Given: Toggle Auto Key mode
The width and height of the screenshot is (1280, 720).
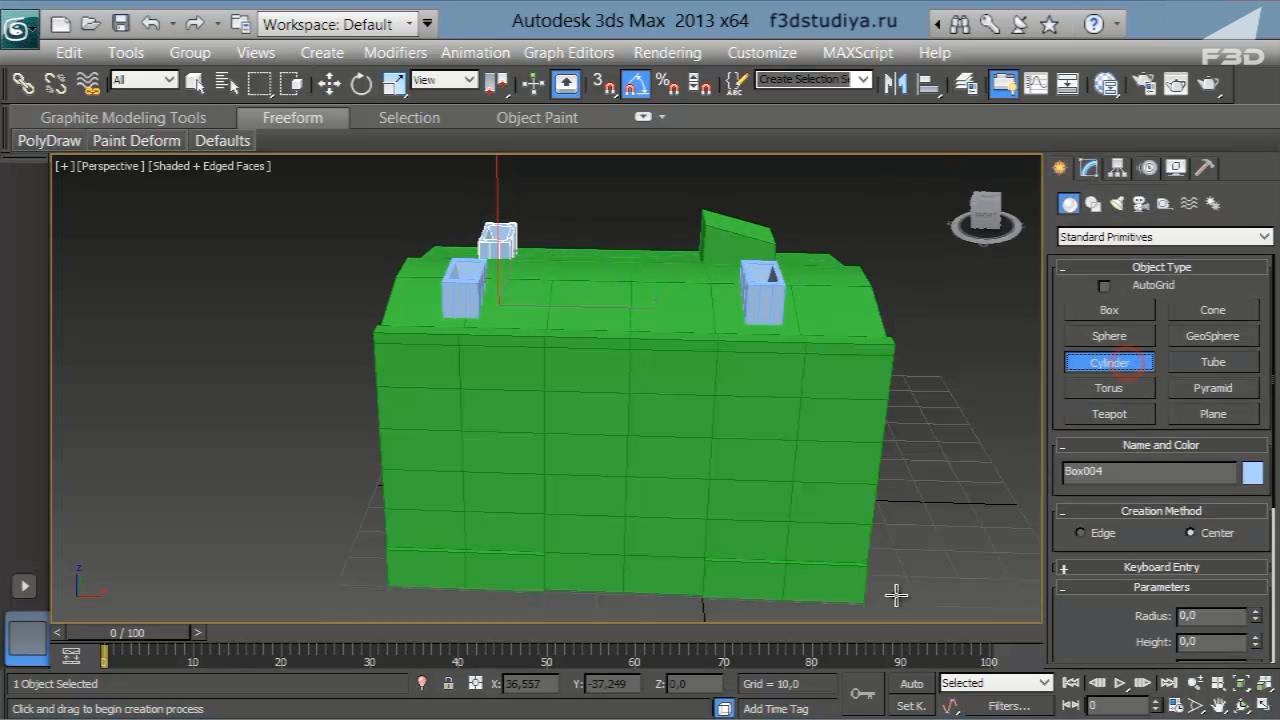Looking at the screenshot, I should tap(911, 684).
